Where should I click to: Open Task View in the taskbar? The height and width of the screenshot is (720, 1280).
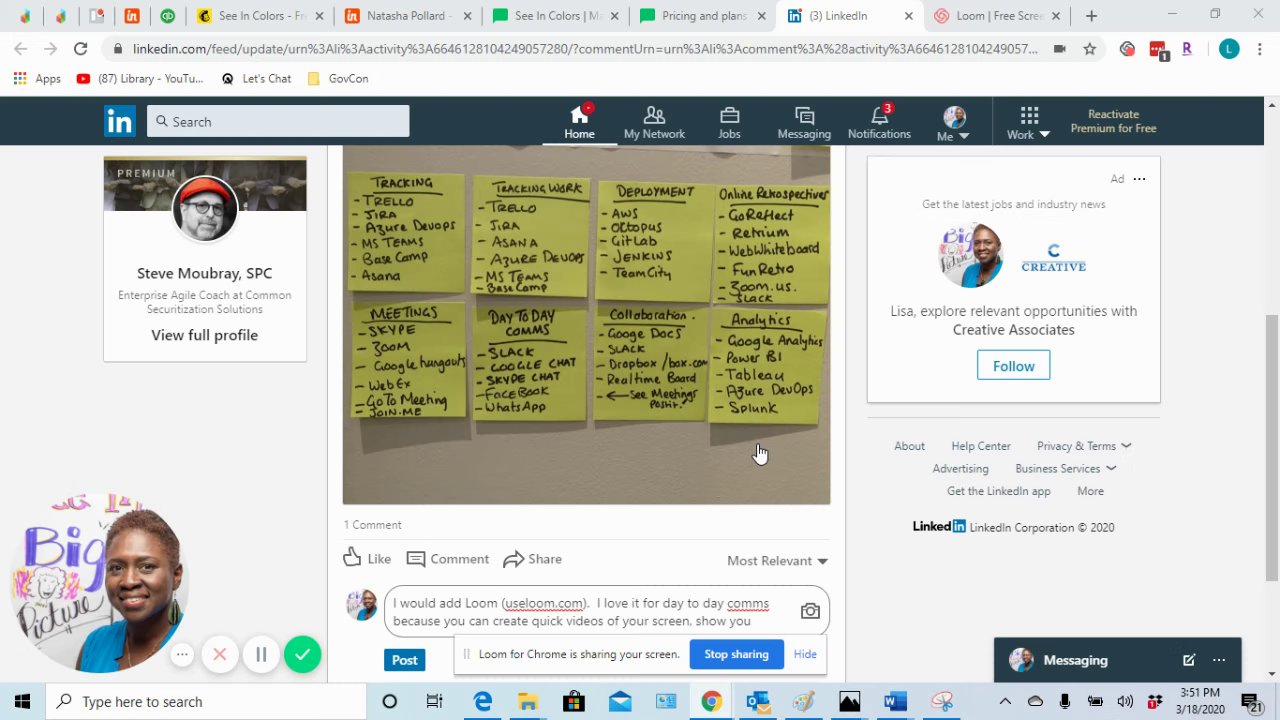click(x=434, y=702)
